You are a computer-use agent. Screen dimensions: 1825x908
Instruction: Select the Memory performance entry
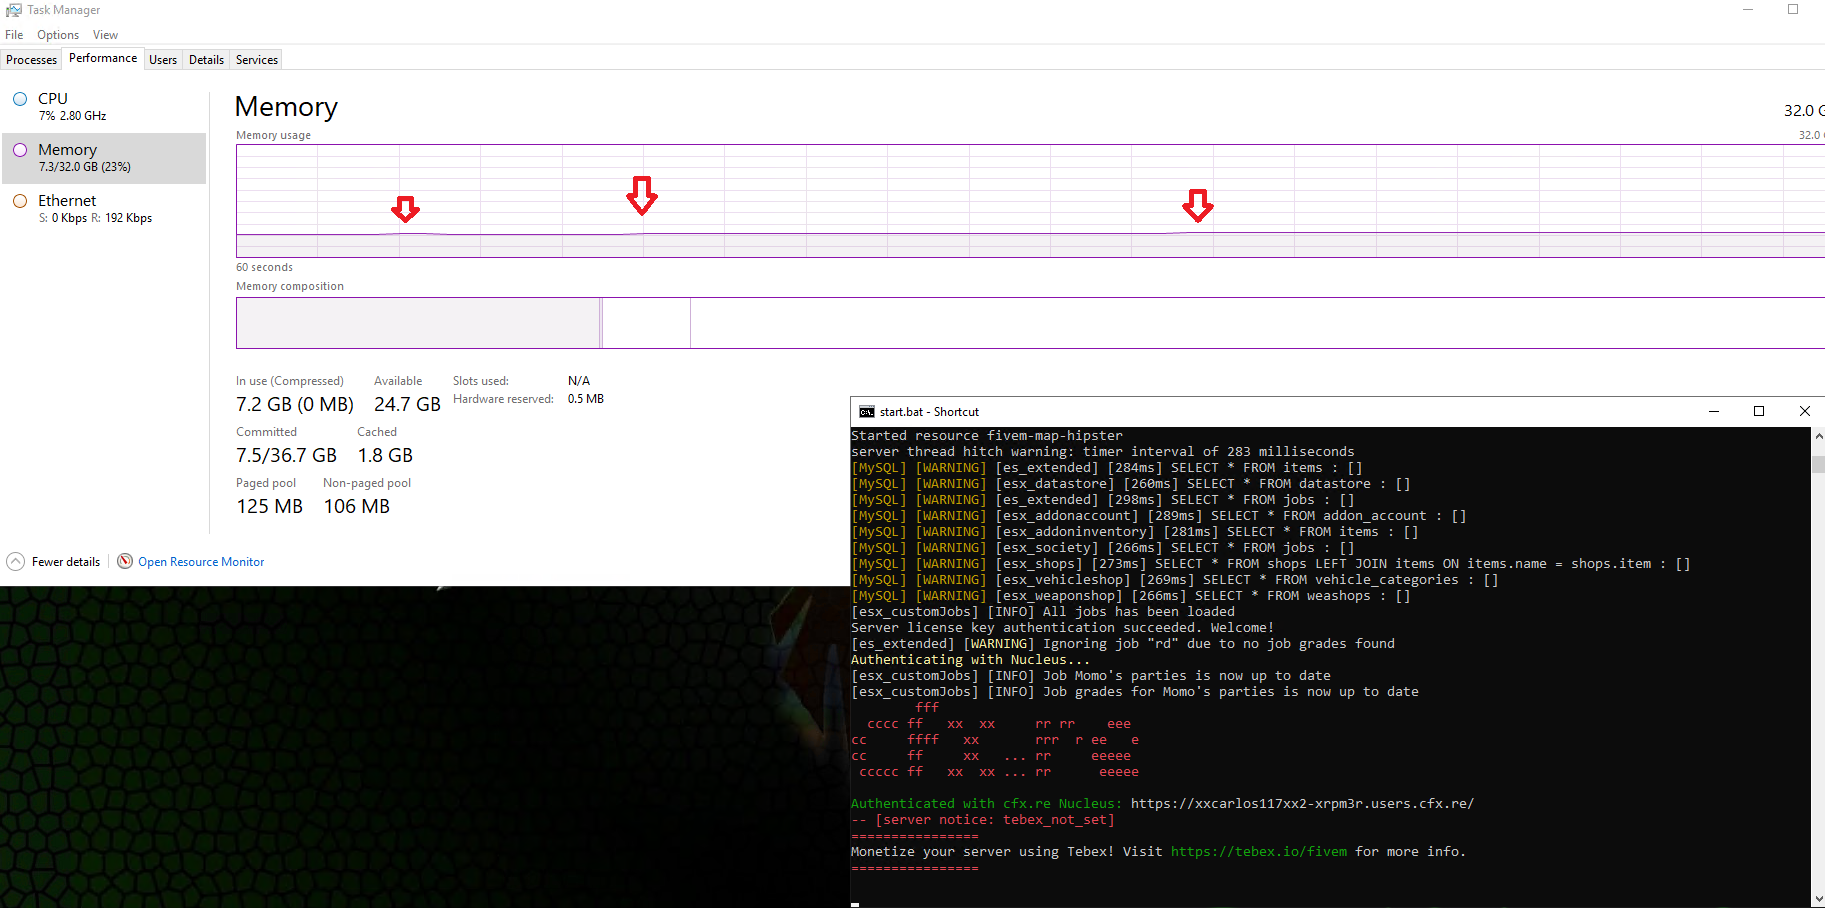(104, 158)
